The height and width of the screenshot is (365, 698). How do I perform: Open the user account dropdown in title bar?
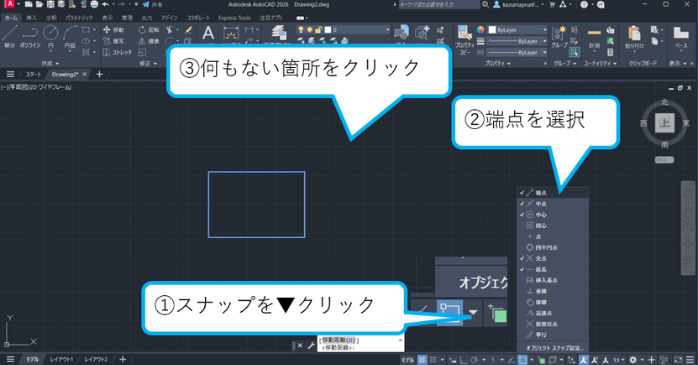tap(519, 4)
